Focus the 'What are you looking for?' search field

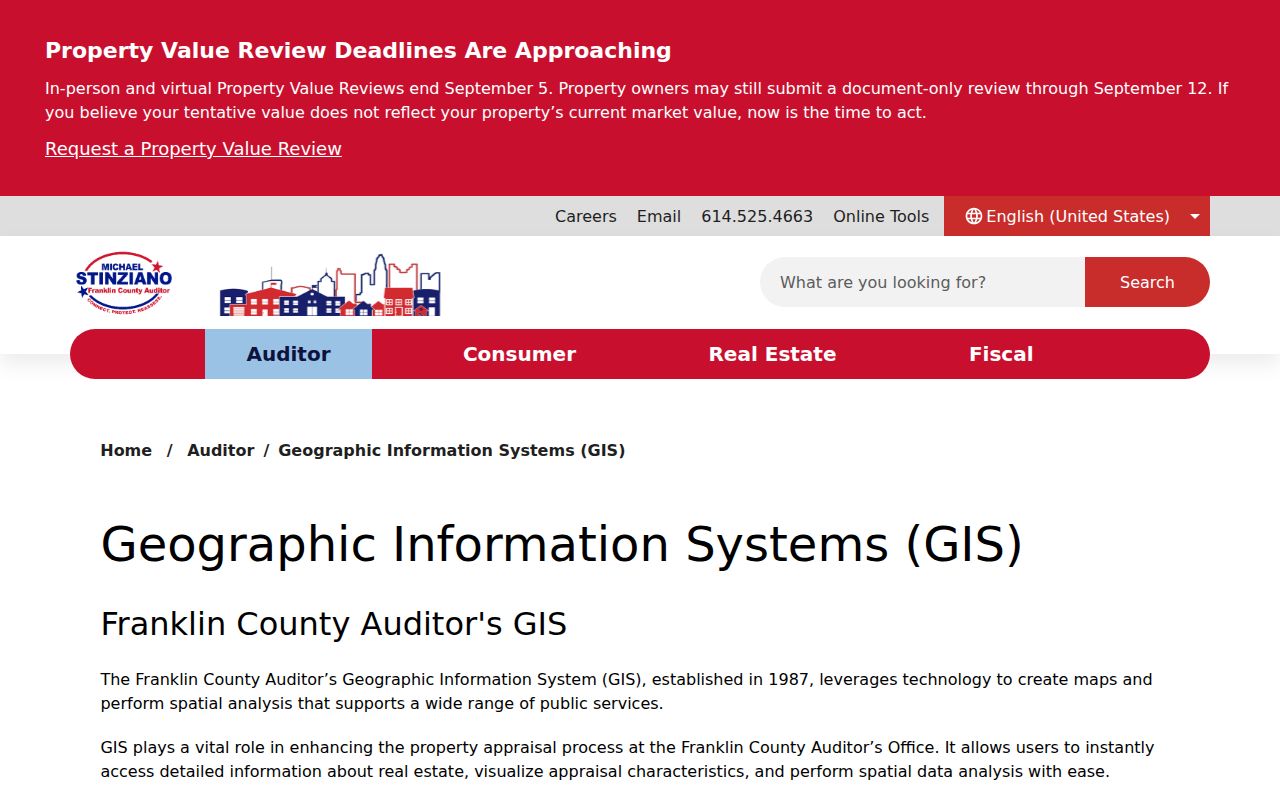[x=922, y=282]
